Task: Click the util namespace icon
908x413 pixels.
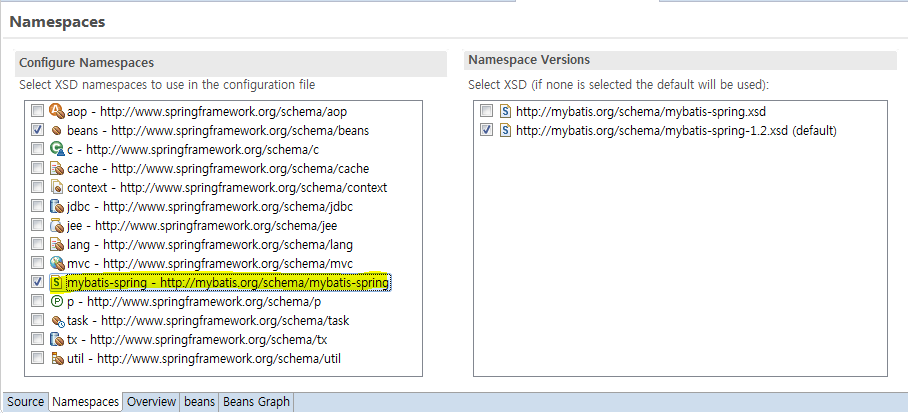Action: pos(56,359)
